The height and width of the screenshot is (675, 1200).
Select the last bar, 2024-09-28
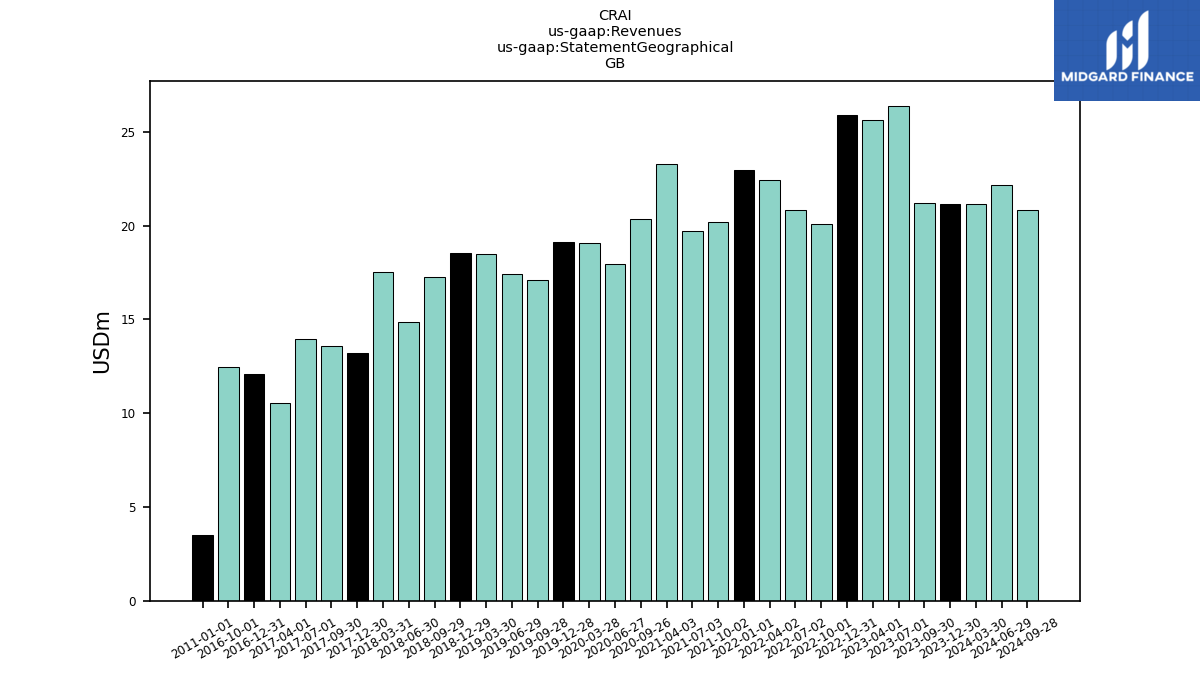pyautogui.click(x=1027, y=406)
